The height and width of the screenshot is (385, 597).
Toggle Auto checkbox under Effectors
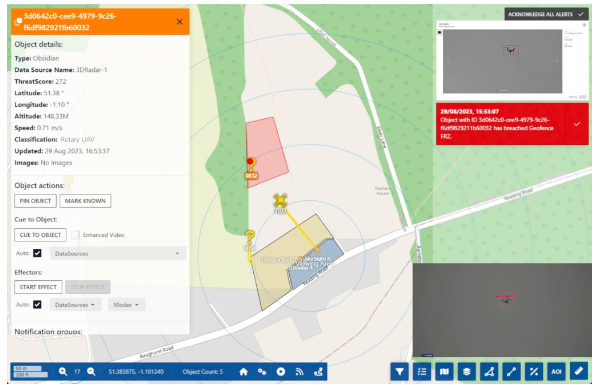point(37,305)
